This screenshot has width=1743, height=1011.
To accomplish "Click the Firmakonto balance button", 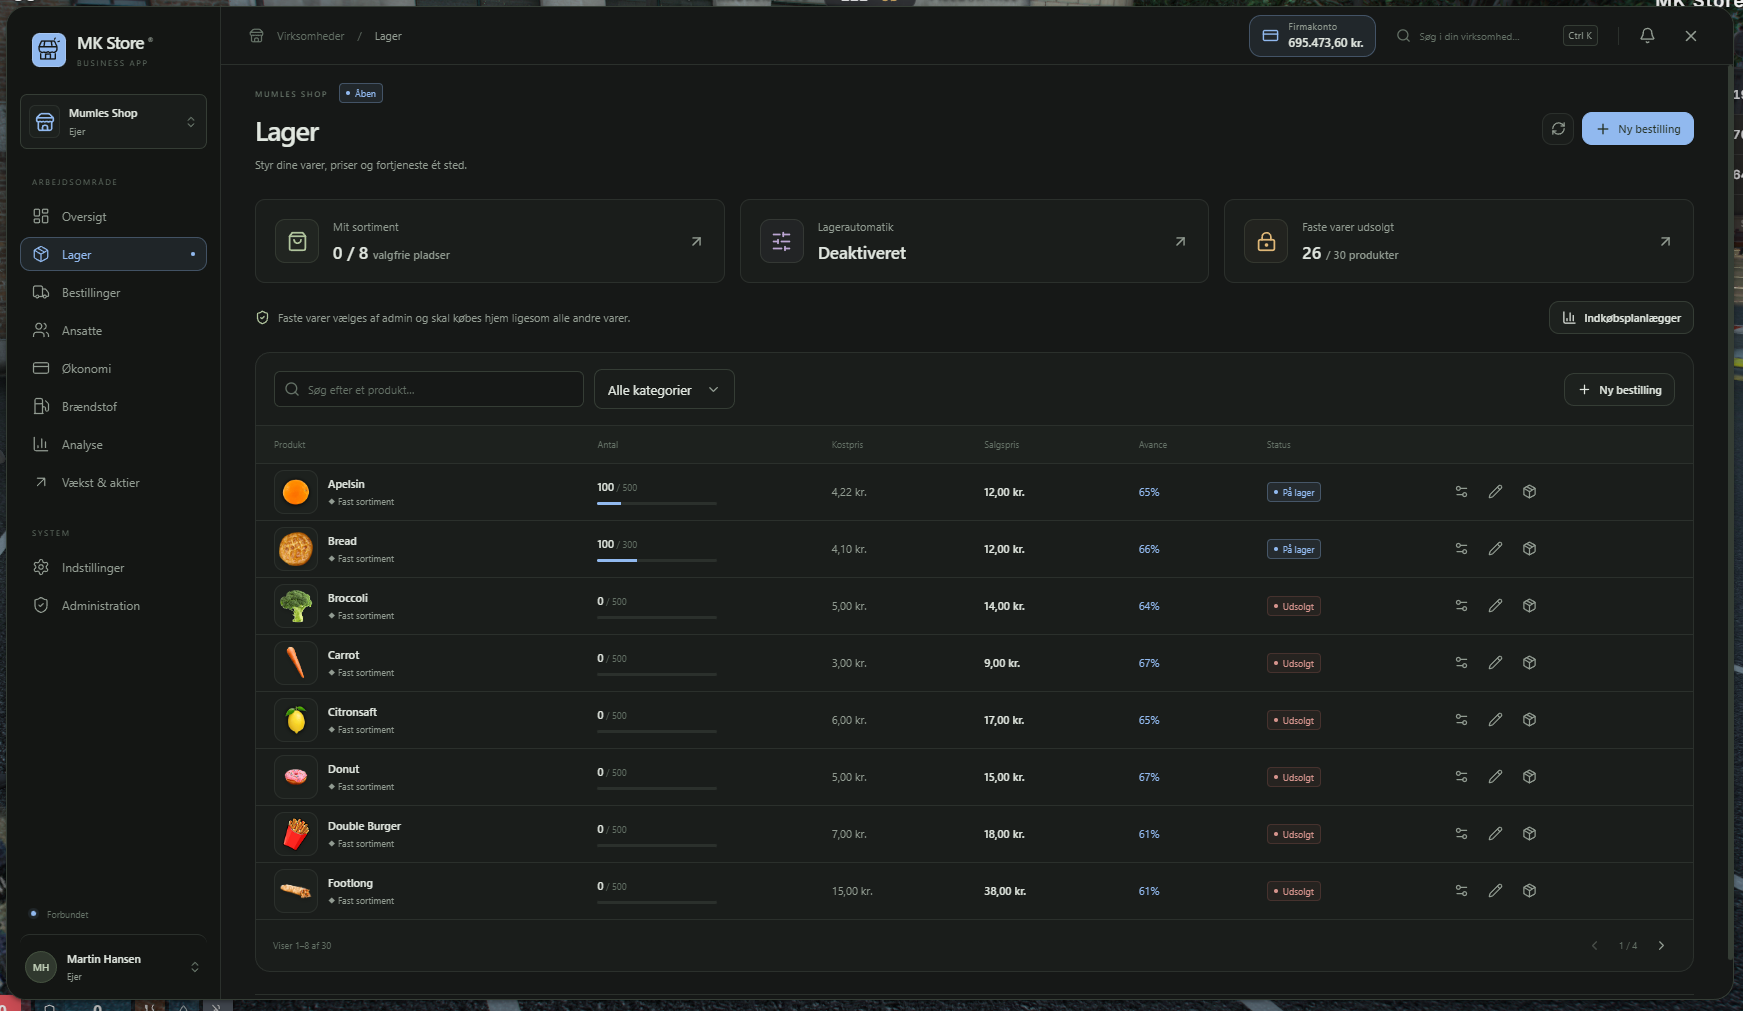I will tap(1312, 36).
